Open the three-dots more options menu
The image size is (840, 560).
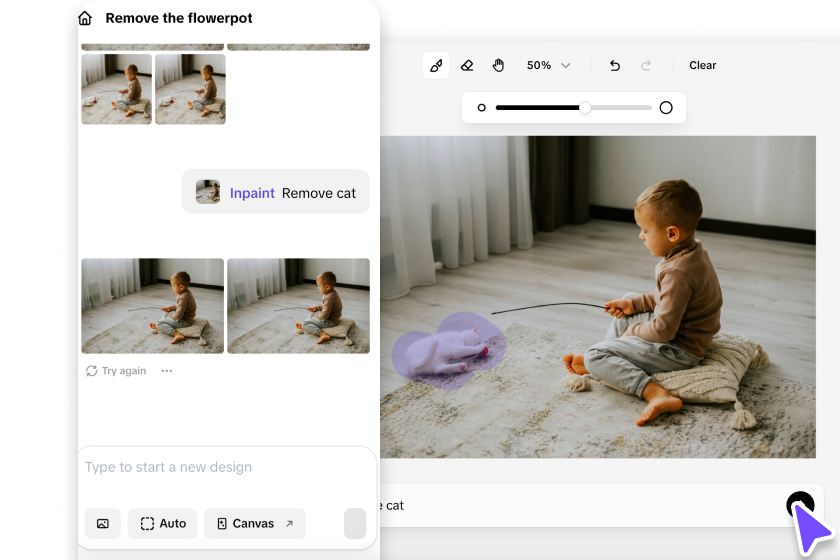click(167, 371)
